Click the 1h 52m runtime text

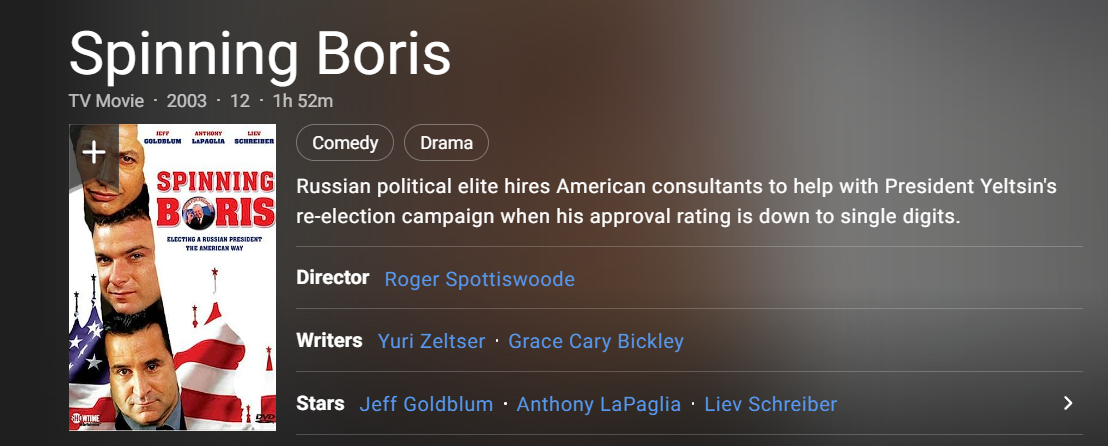(x=302, y=101)
